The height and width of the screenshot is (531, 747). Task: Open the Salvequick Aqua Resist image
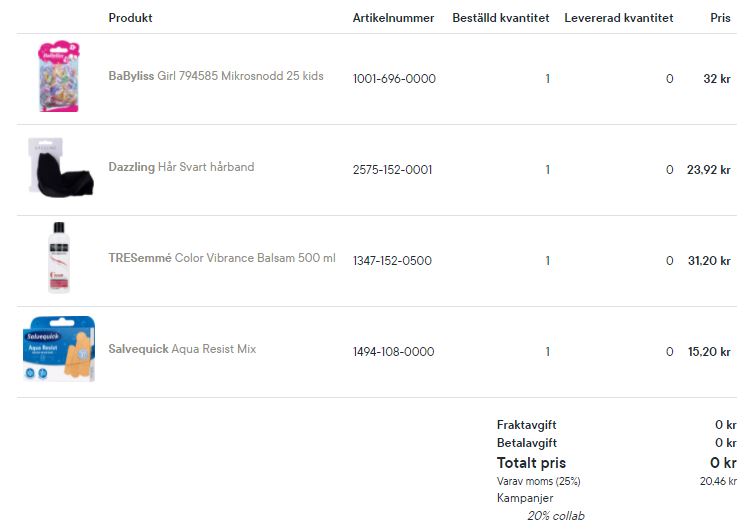[59, 348]
